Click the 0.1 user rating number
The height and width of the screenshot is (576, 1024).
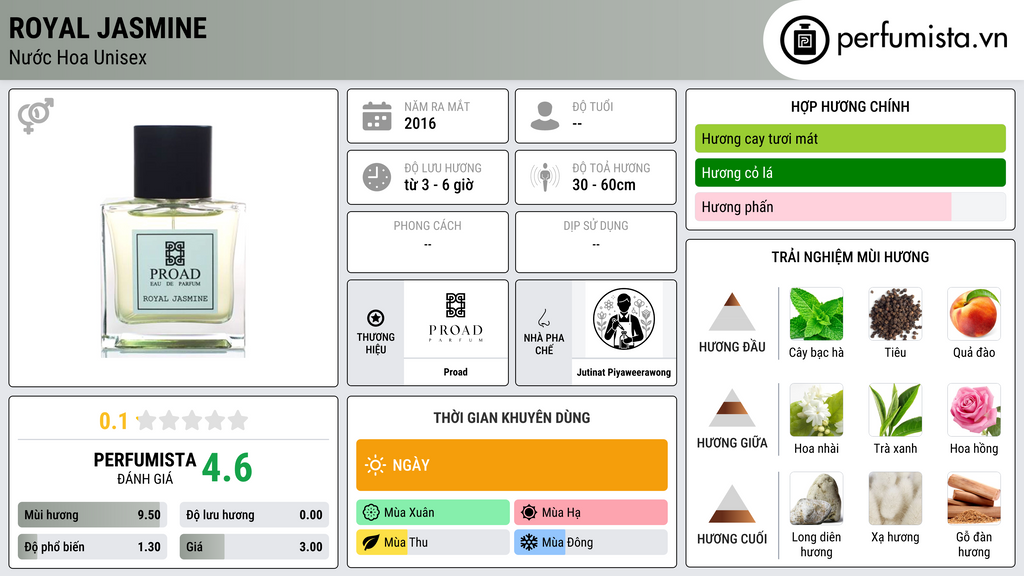(114, 421)
